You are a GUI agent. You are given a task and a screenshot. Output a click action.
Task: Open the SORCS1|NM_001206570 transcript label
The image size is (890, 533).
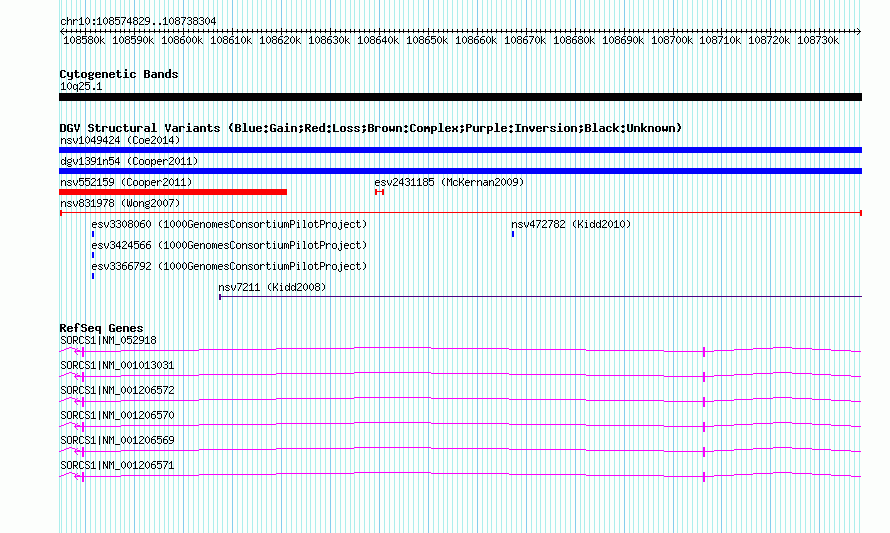[x=117, y=416]
